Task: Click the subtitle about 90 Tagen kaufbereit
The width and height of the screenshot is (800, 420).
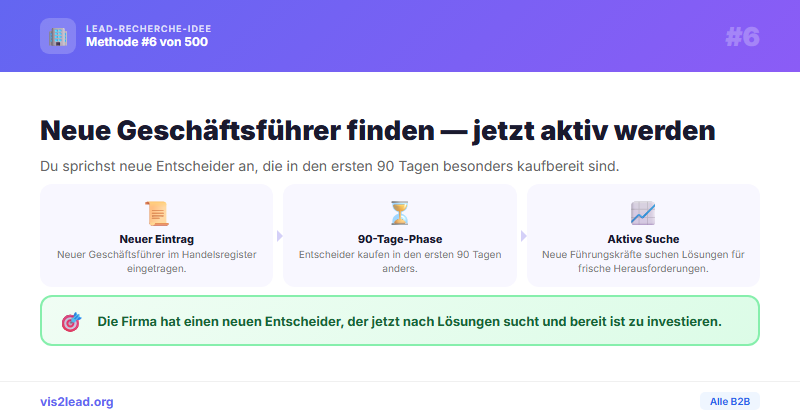Action: pos(330,166)
